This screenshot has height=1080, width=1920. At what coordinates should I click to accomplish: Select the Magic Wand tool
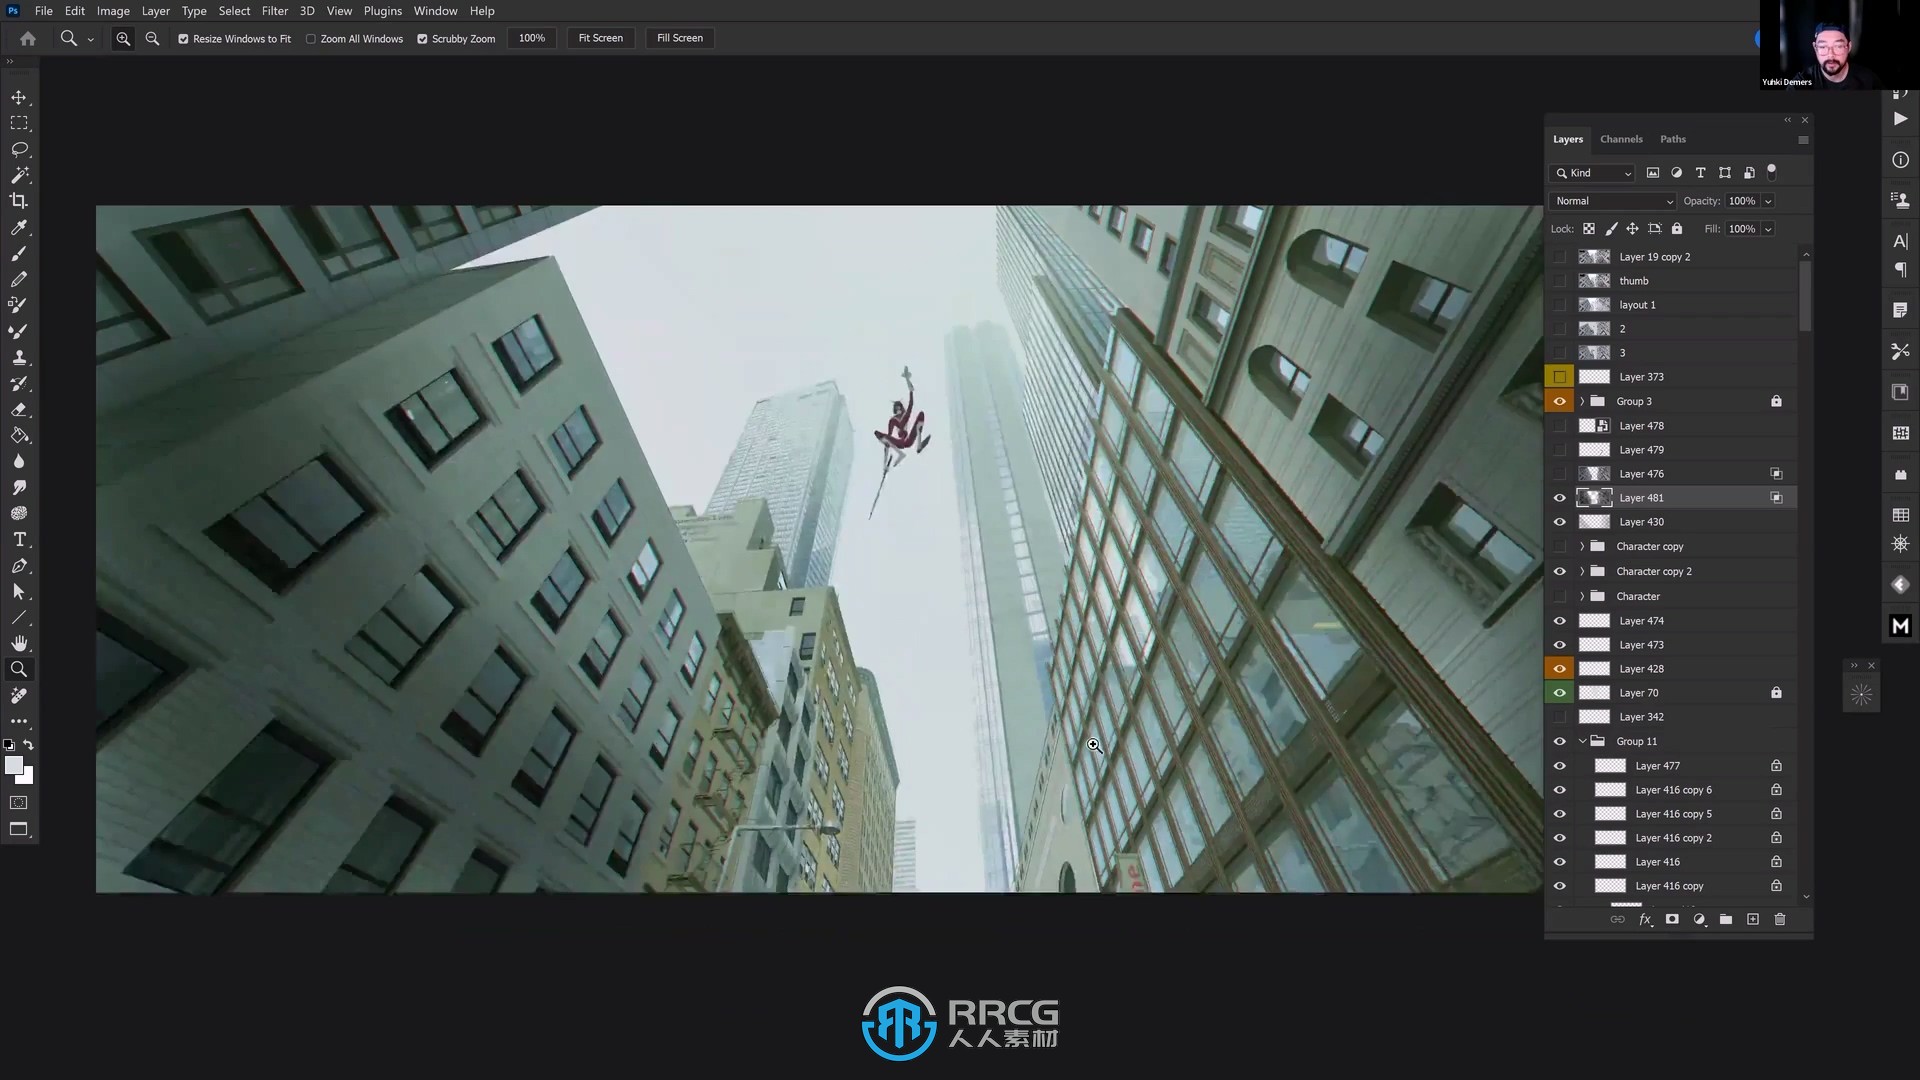coord(19,175)
